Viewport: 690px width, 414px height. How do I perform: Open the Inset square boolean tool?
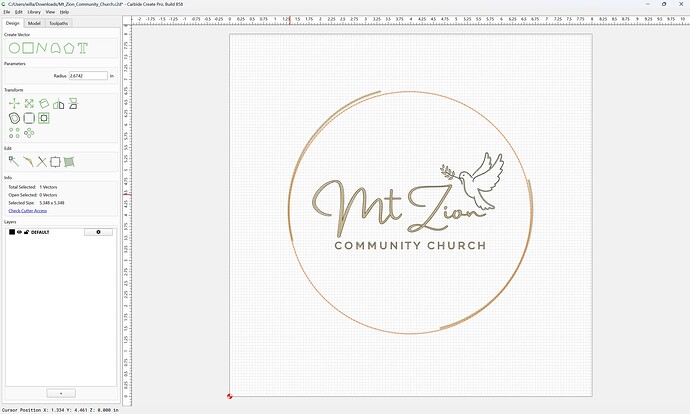click(44, 118)
